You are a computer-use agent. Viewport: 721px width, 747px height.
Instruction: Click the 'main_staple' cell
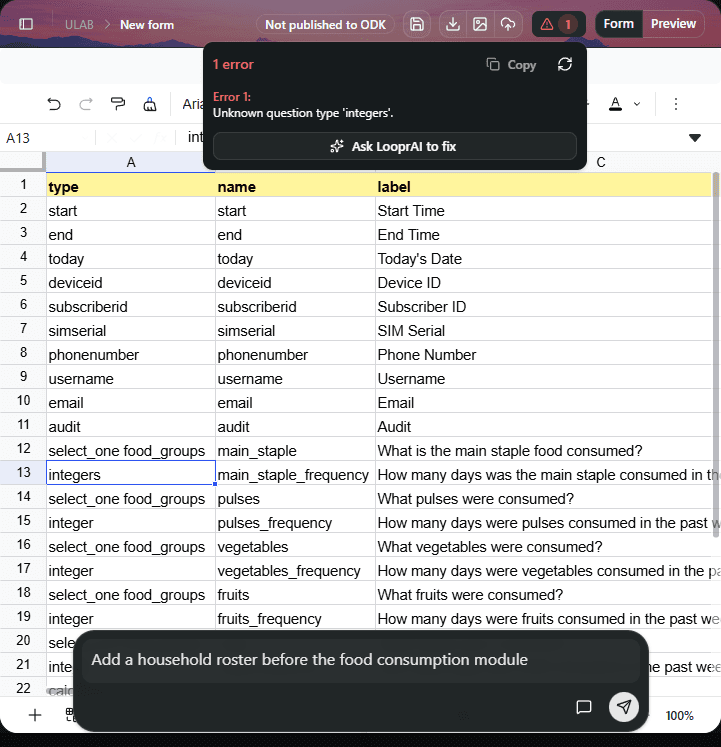(x=295, y=449)
